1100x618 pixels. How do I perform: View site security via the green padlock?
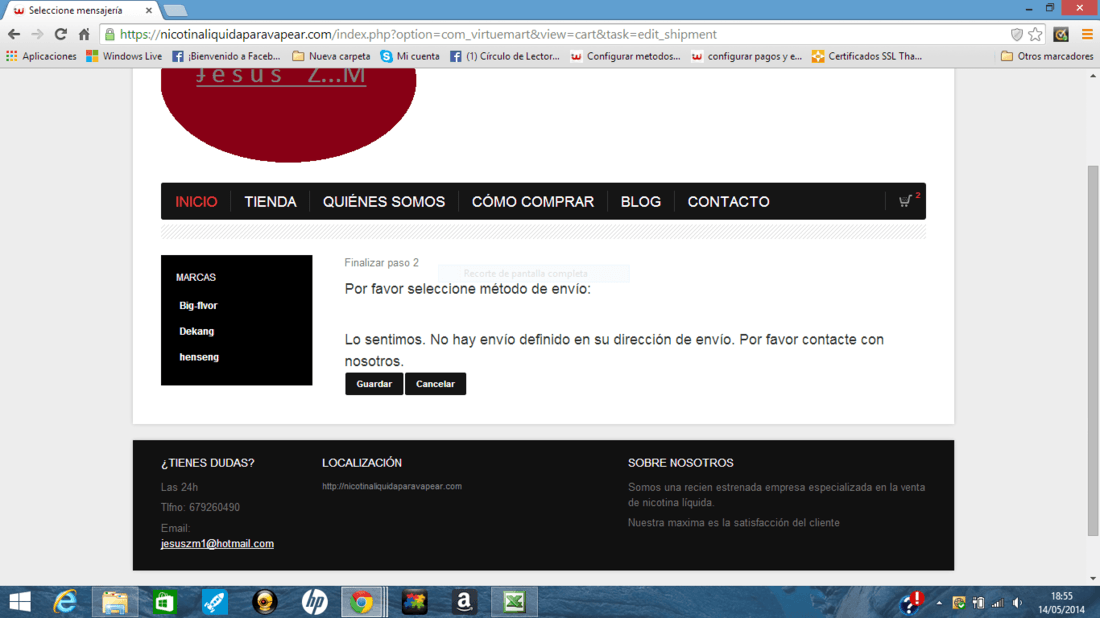click(109, 34)
